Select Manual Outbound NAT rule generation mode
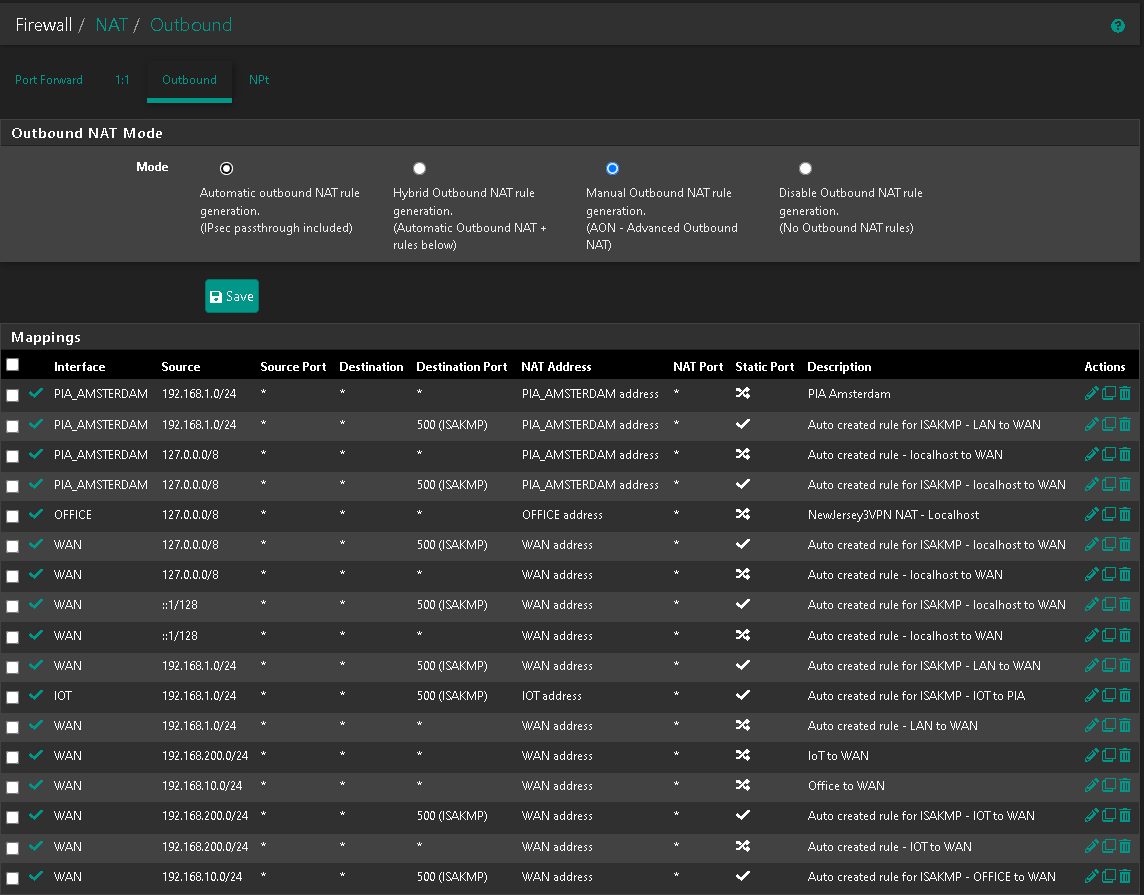1144x895 pixels. tap(612, 168)
